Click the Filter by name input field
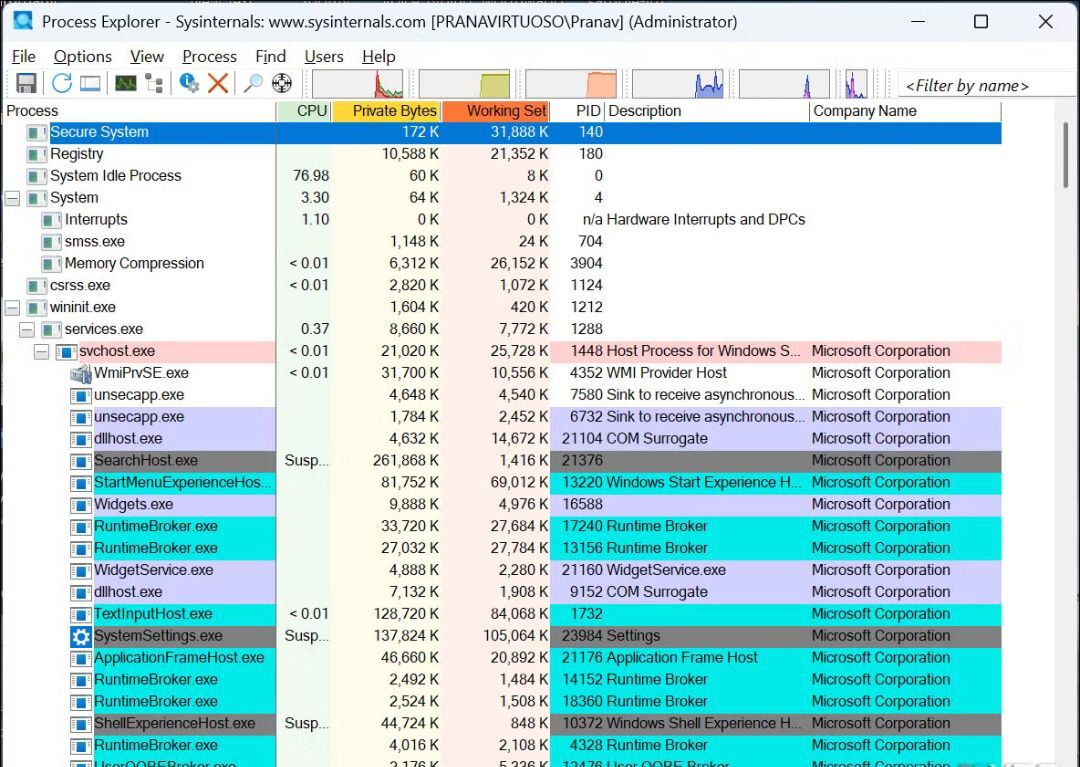Screen dimensions: 1080x767 985,85
